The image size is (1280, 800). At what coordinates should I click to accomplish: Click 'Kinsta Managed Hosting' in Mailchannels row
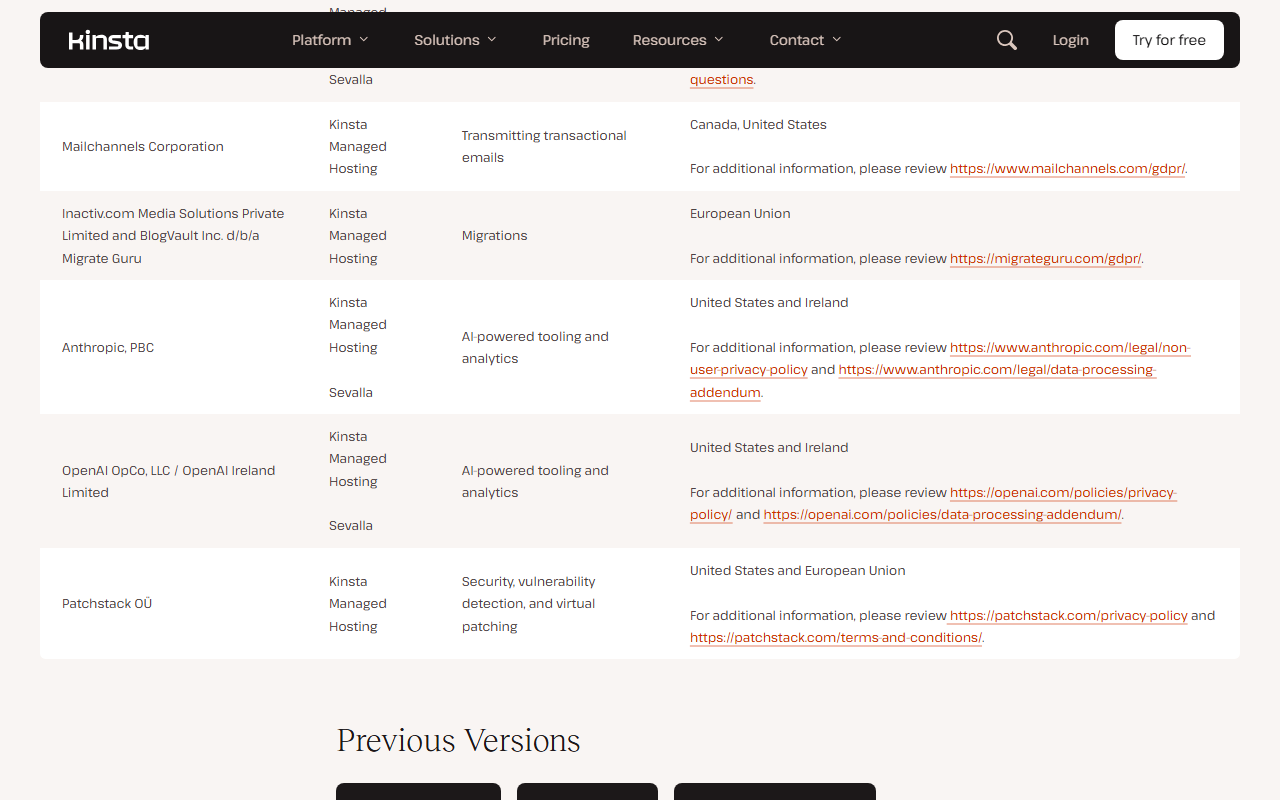358,147
